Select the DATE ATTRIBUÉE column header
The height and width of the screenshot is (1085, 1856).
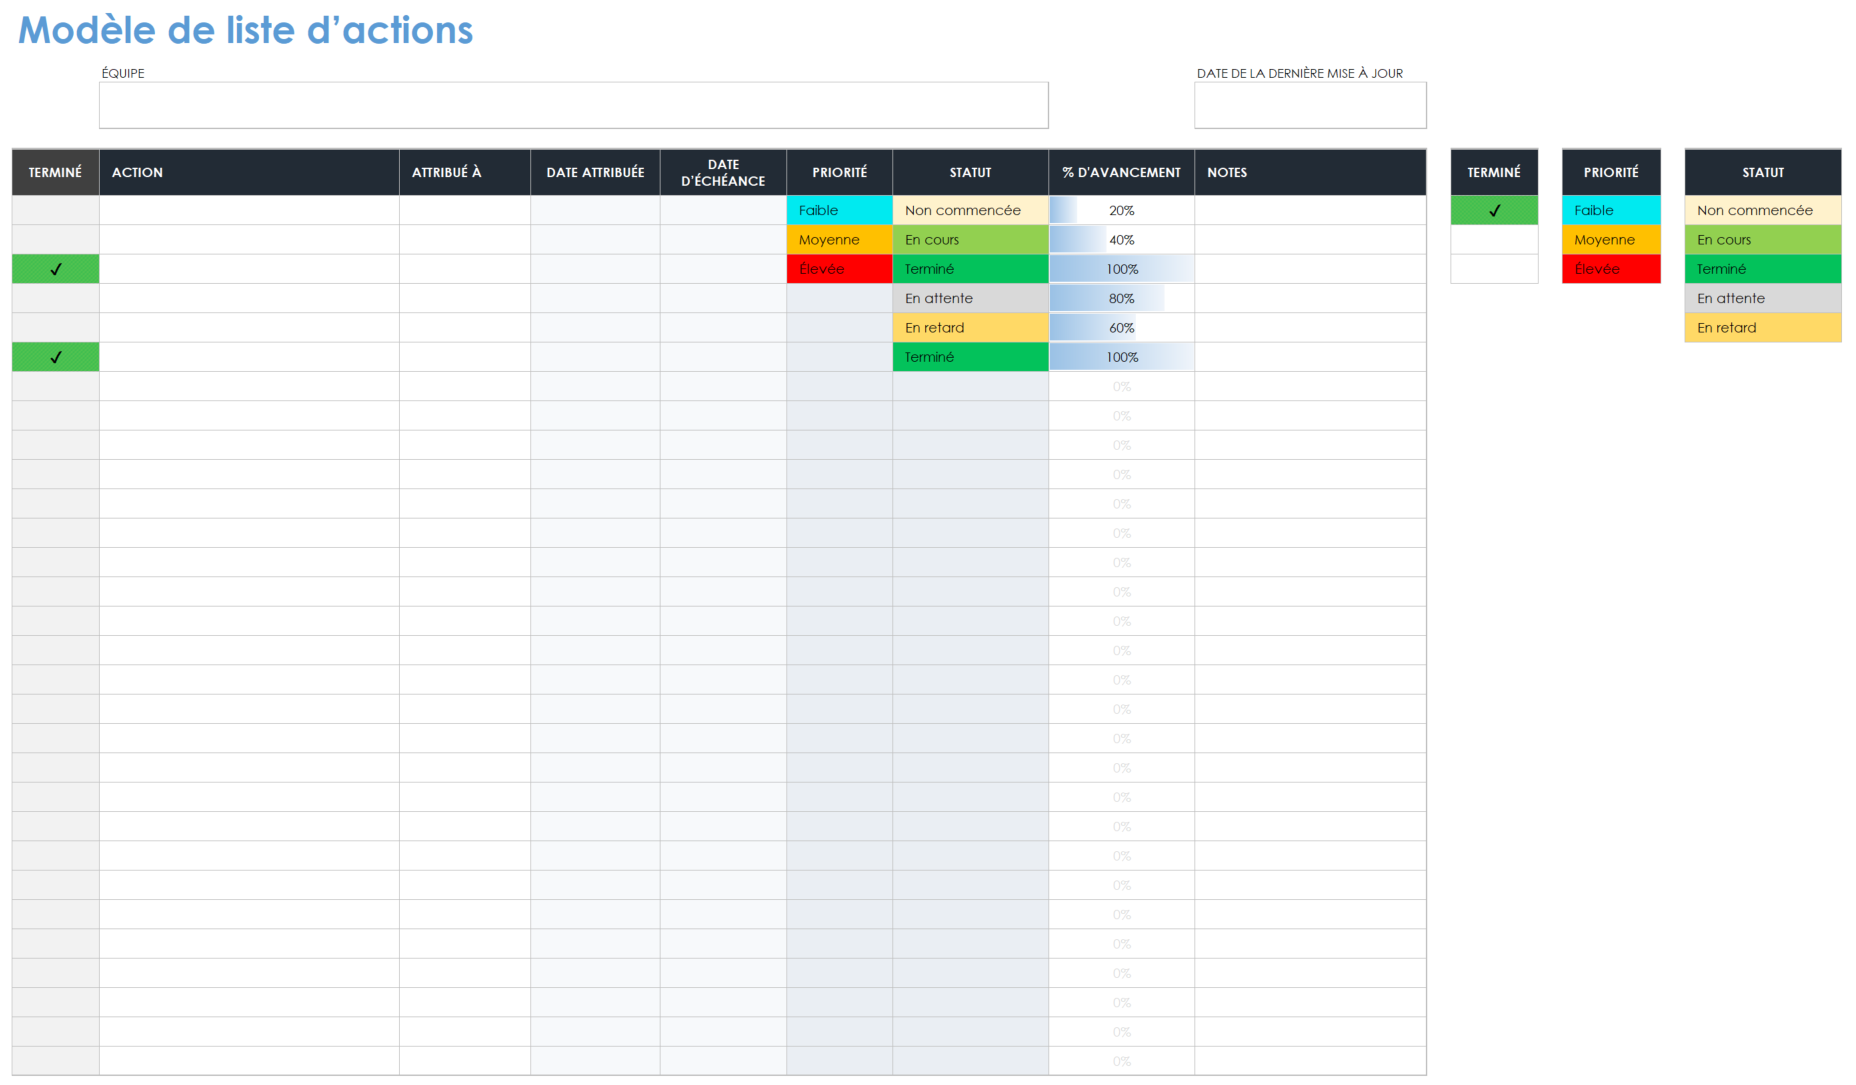pyautogui.click(x=595, y=172)
